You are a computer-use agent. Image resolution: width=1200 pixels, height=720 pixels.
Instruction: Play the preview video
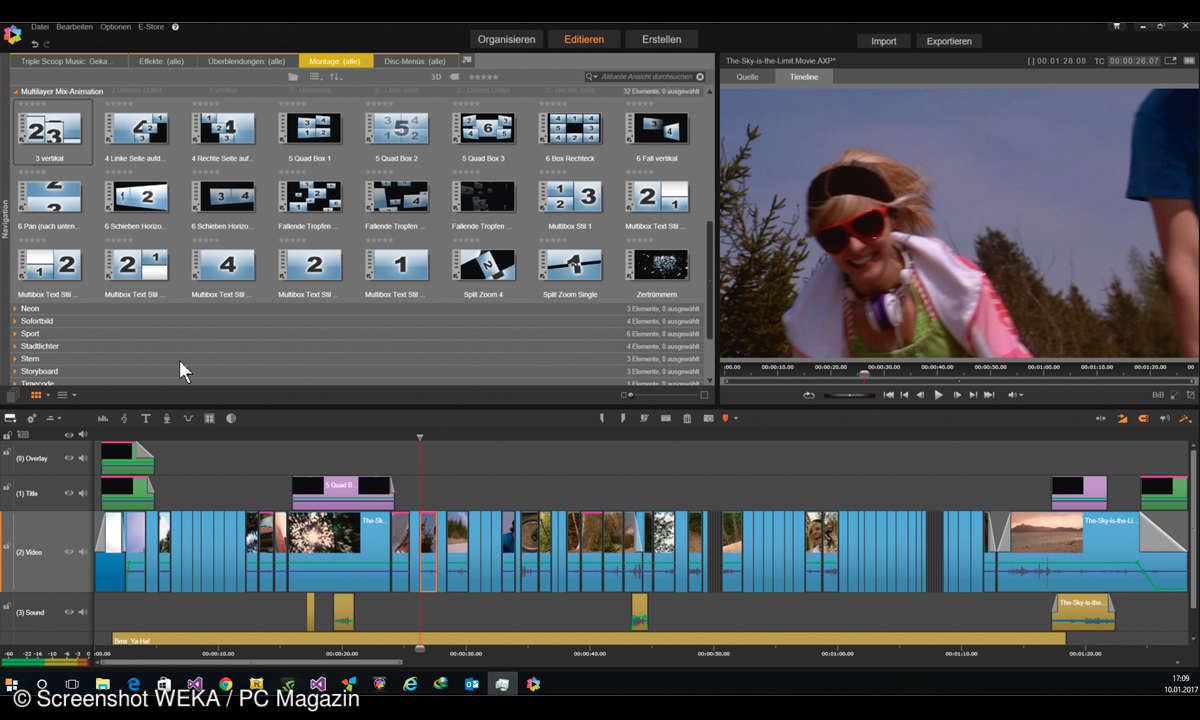tap(938, 395)
